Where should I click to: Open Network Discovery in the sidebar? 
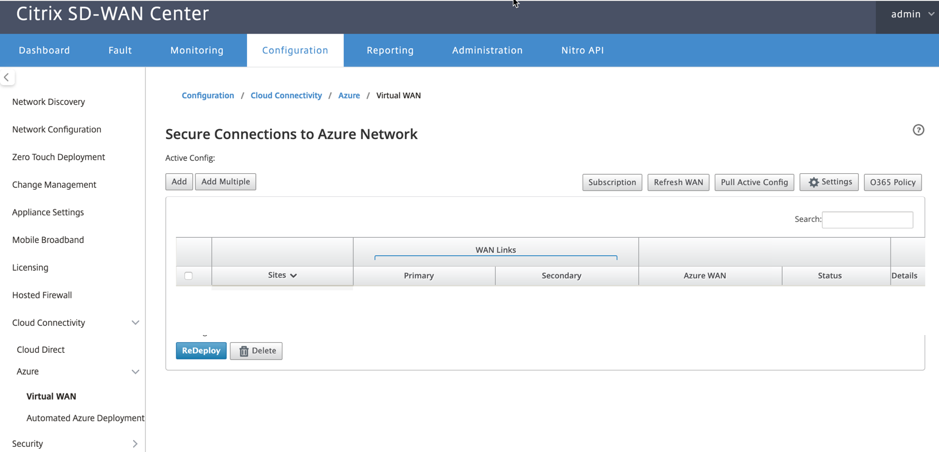[49, 102]
